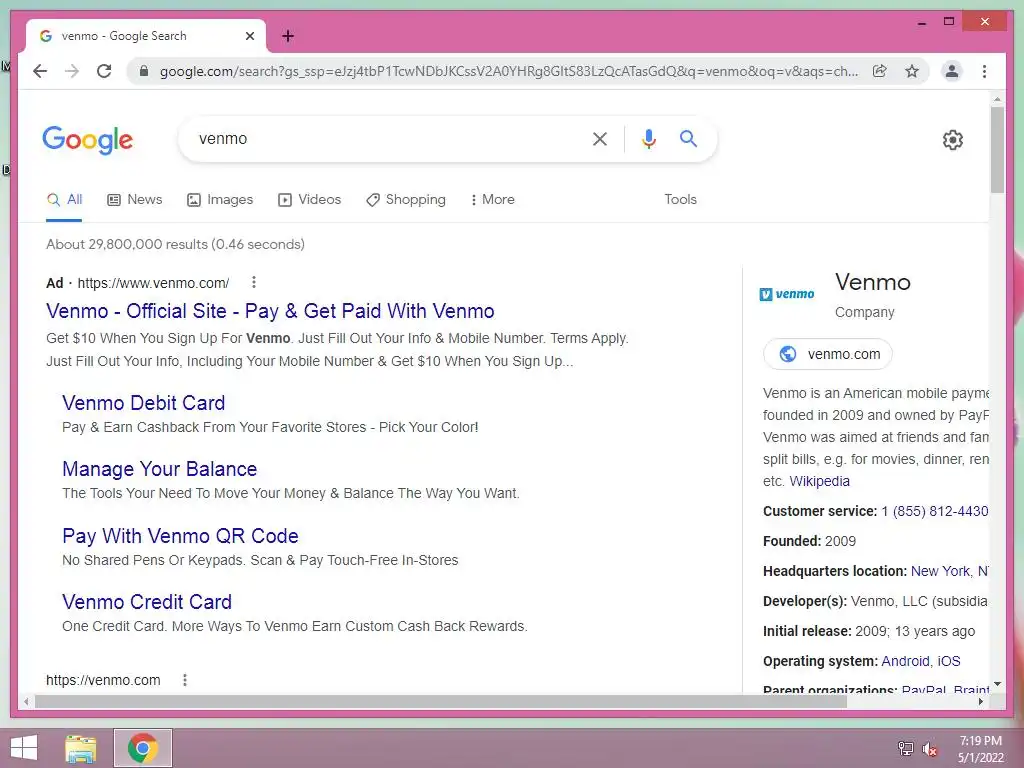
Task: Select the All results tab
Action: pyautogui.click(x=64, y=200)
